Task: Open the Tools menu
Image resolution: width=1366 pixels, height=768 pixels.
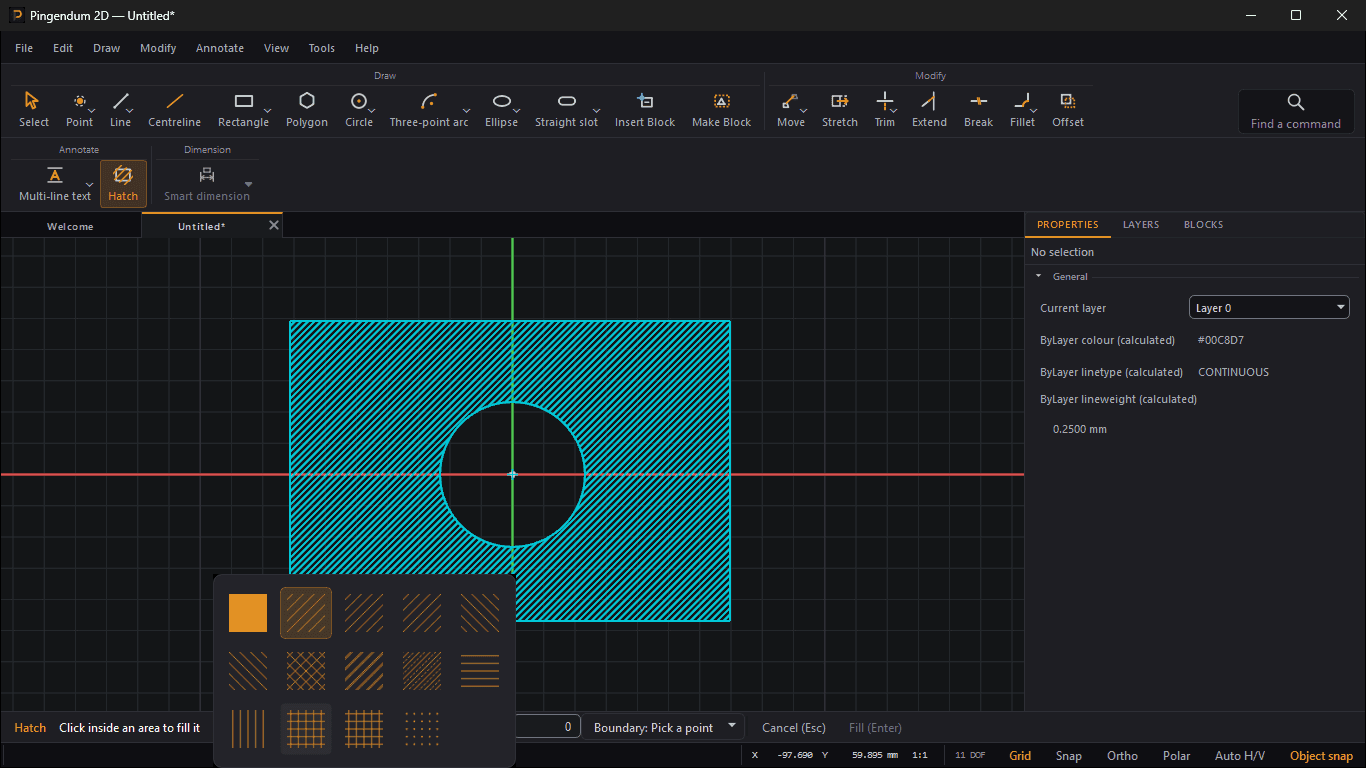Action: (x=322, y=48)
